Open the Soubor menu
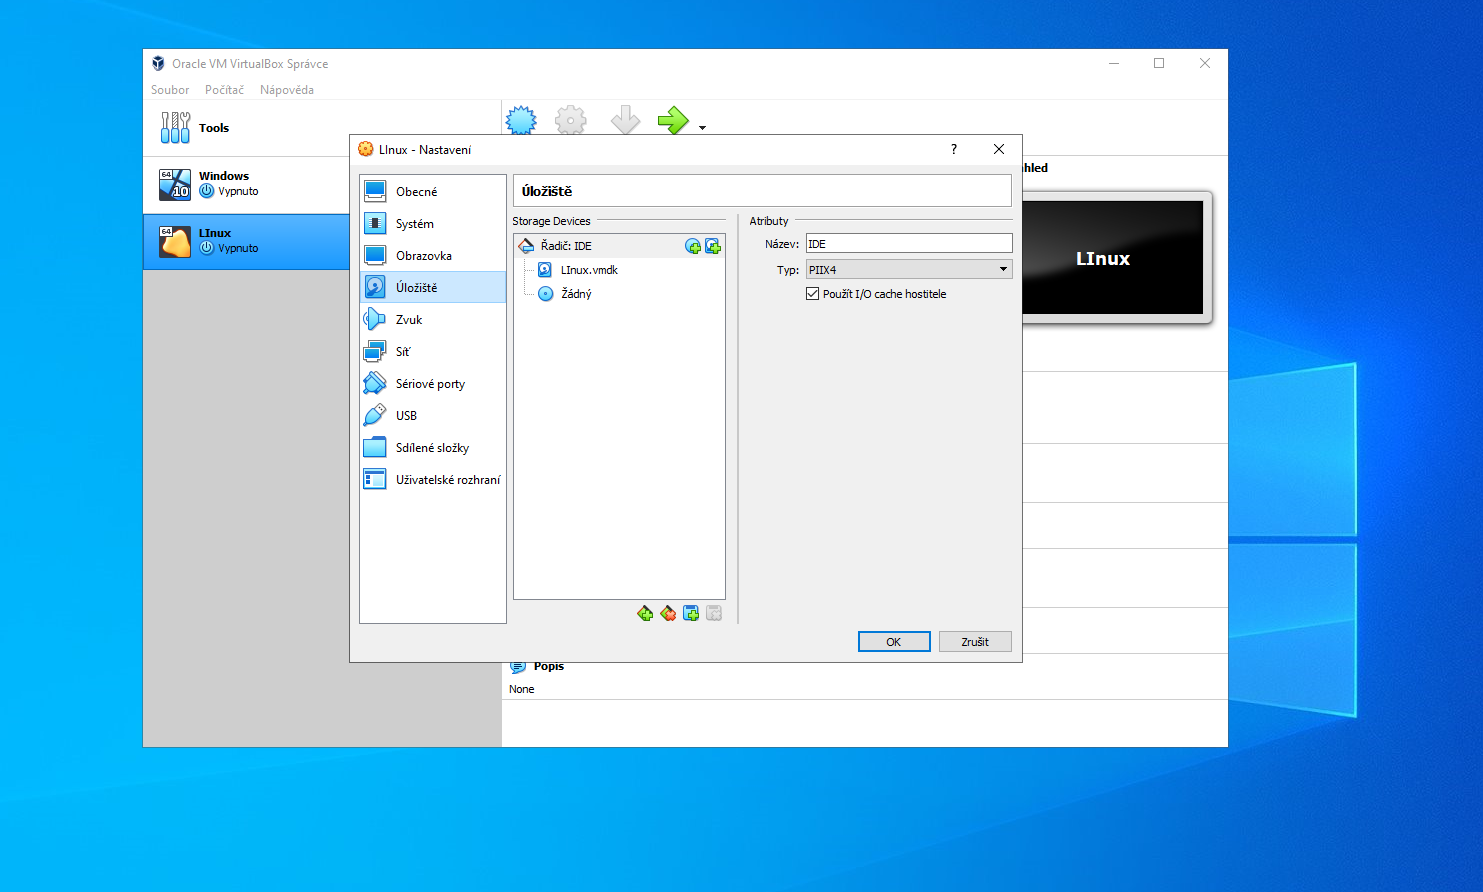Viewport: 1483px width, 892px height. pos(170,90)
